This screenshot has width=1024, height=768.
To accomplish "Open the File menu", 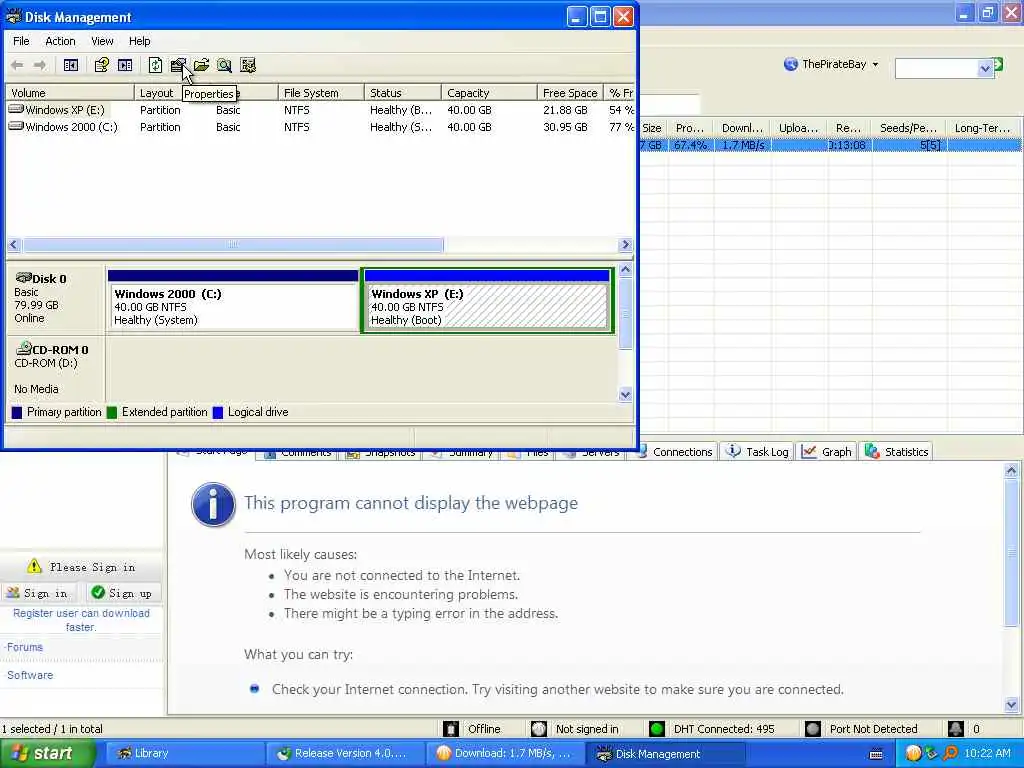I will coord(21,41).
